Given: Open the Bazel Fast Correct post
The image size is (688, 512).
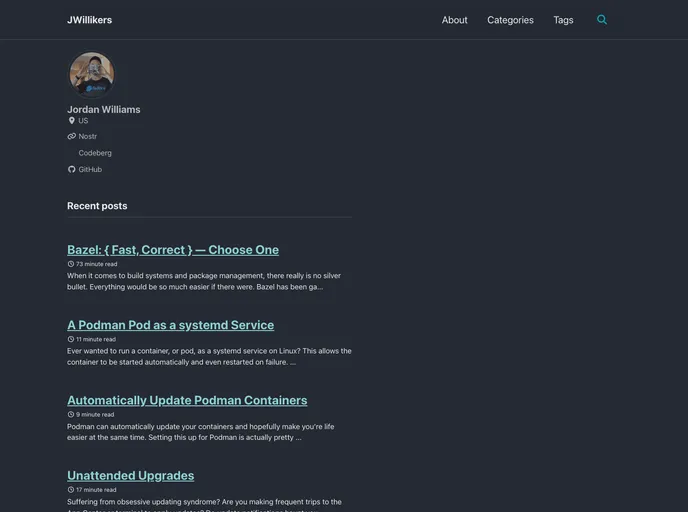Looking at the screenshot, I should 173,250.
